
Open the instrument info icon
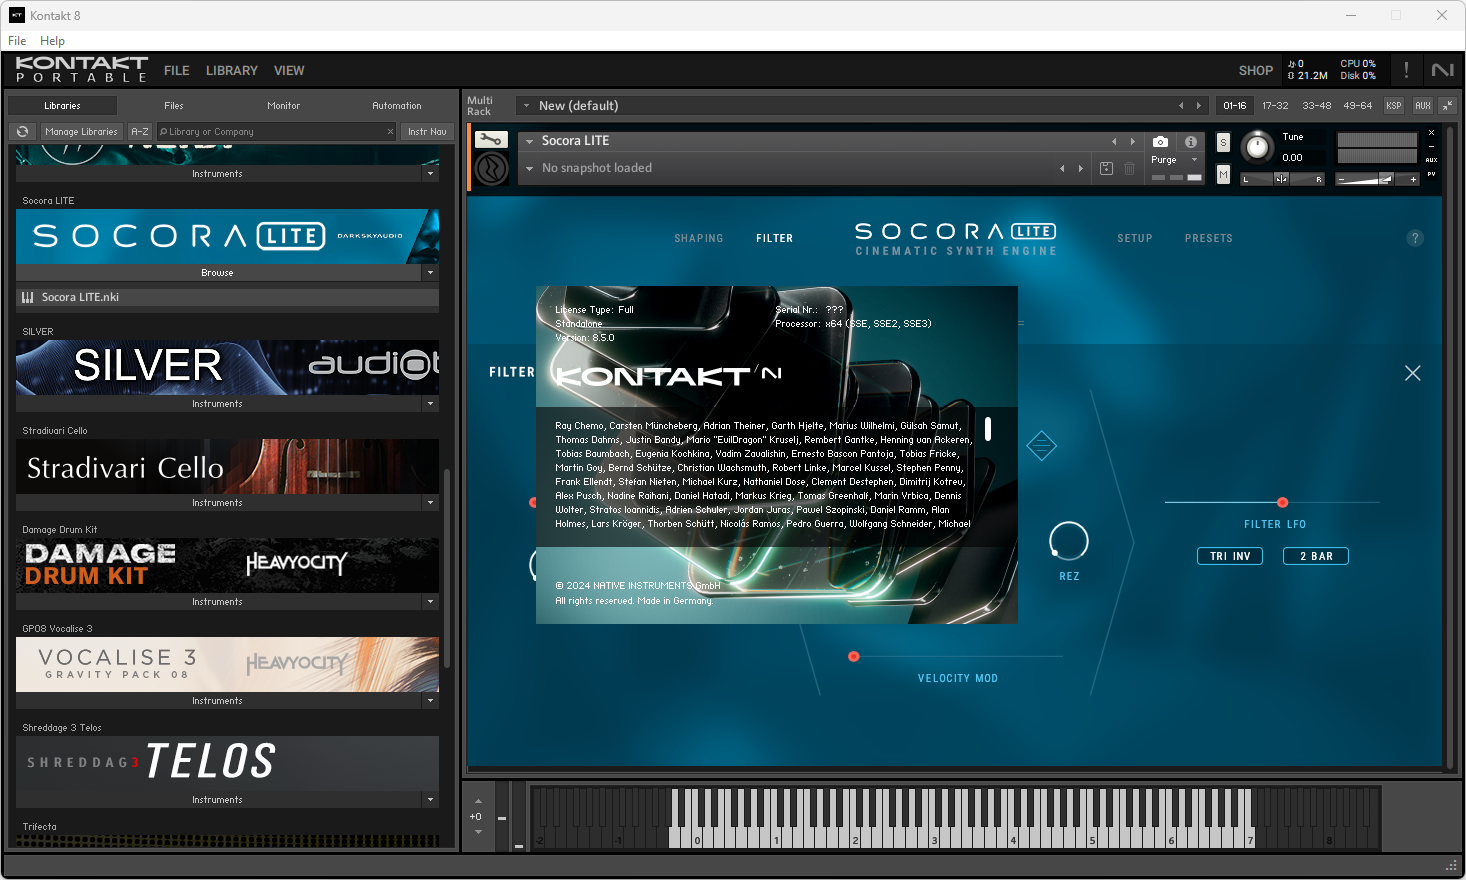coord(1191,142)
